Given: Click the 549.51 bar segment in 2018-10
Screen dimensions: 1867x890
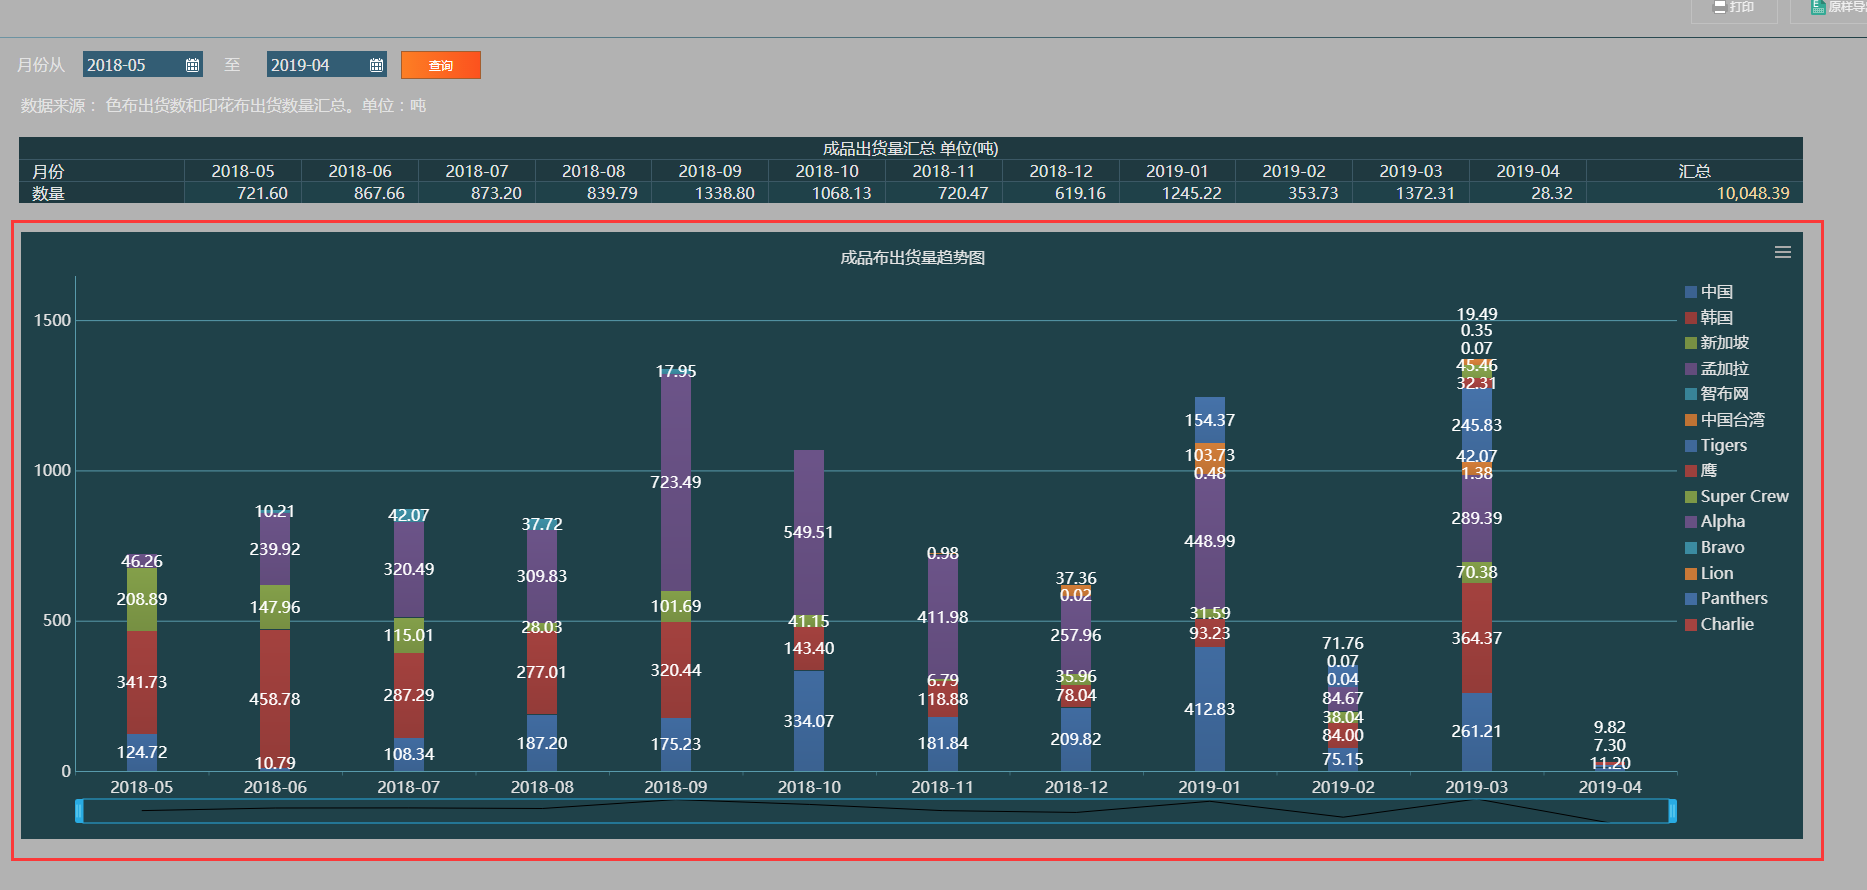Looking at the screenshot, I should tap(809, 533).
